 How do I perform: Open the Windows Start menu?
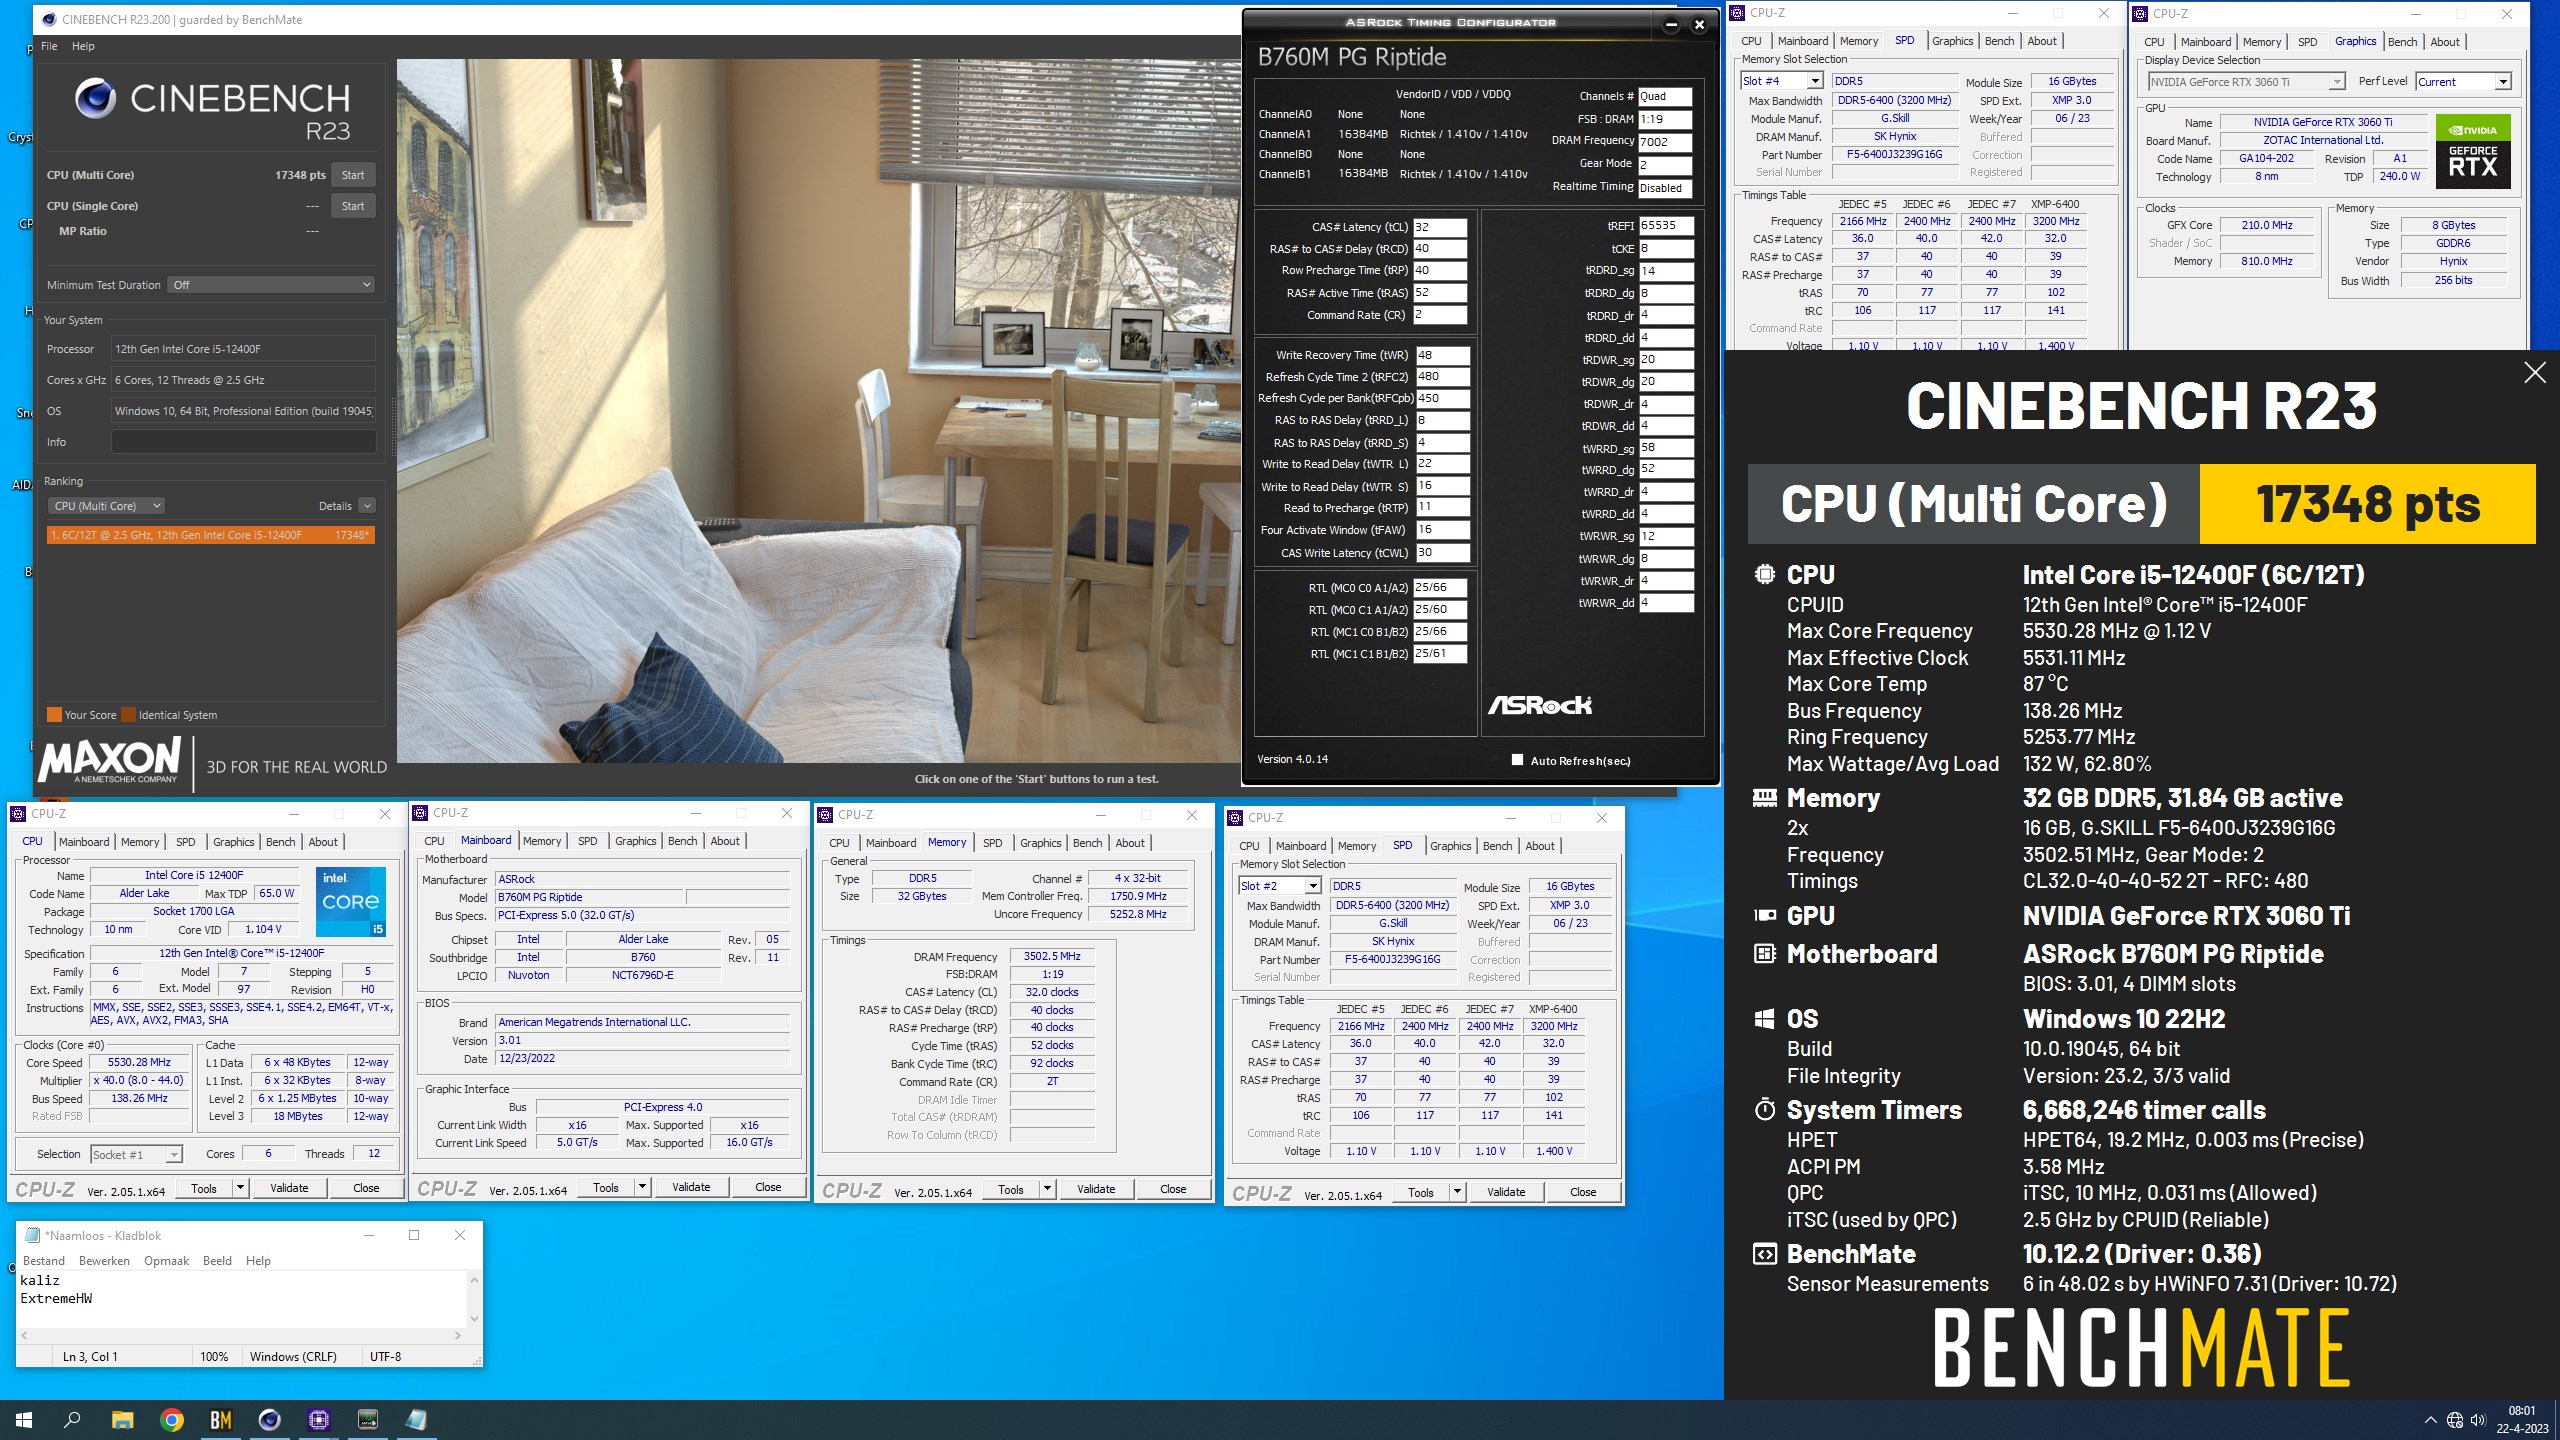coord(24,1419)
